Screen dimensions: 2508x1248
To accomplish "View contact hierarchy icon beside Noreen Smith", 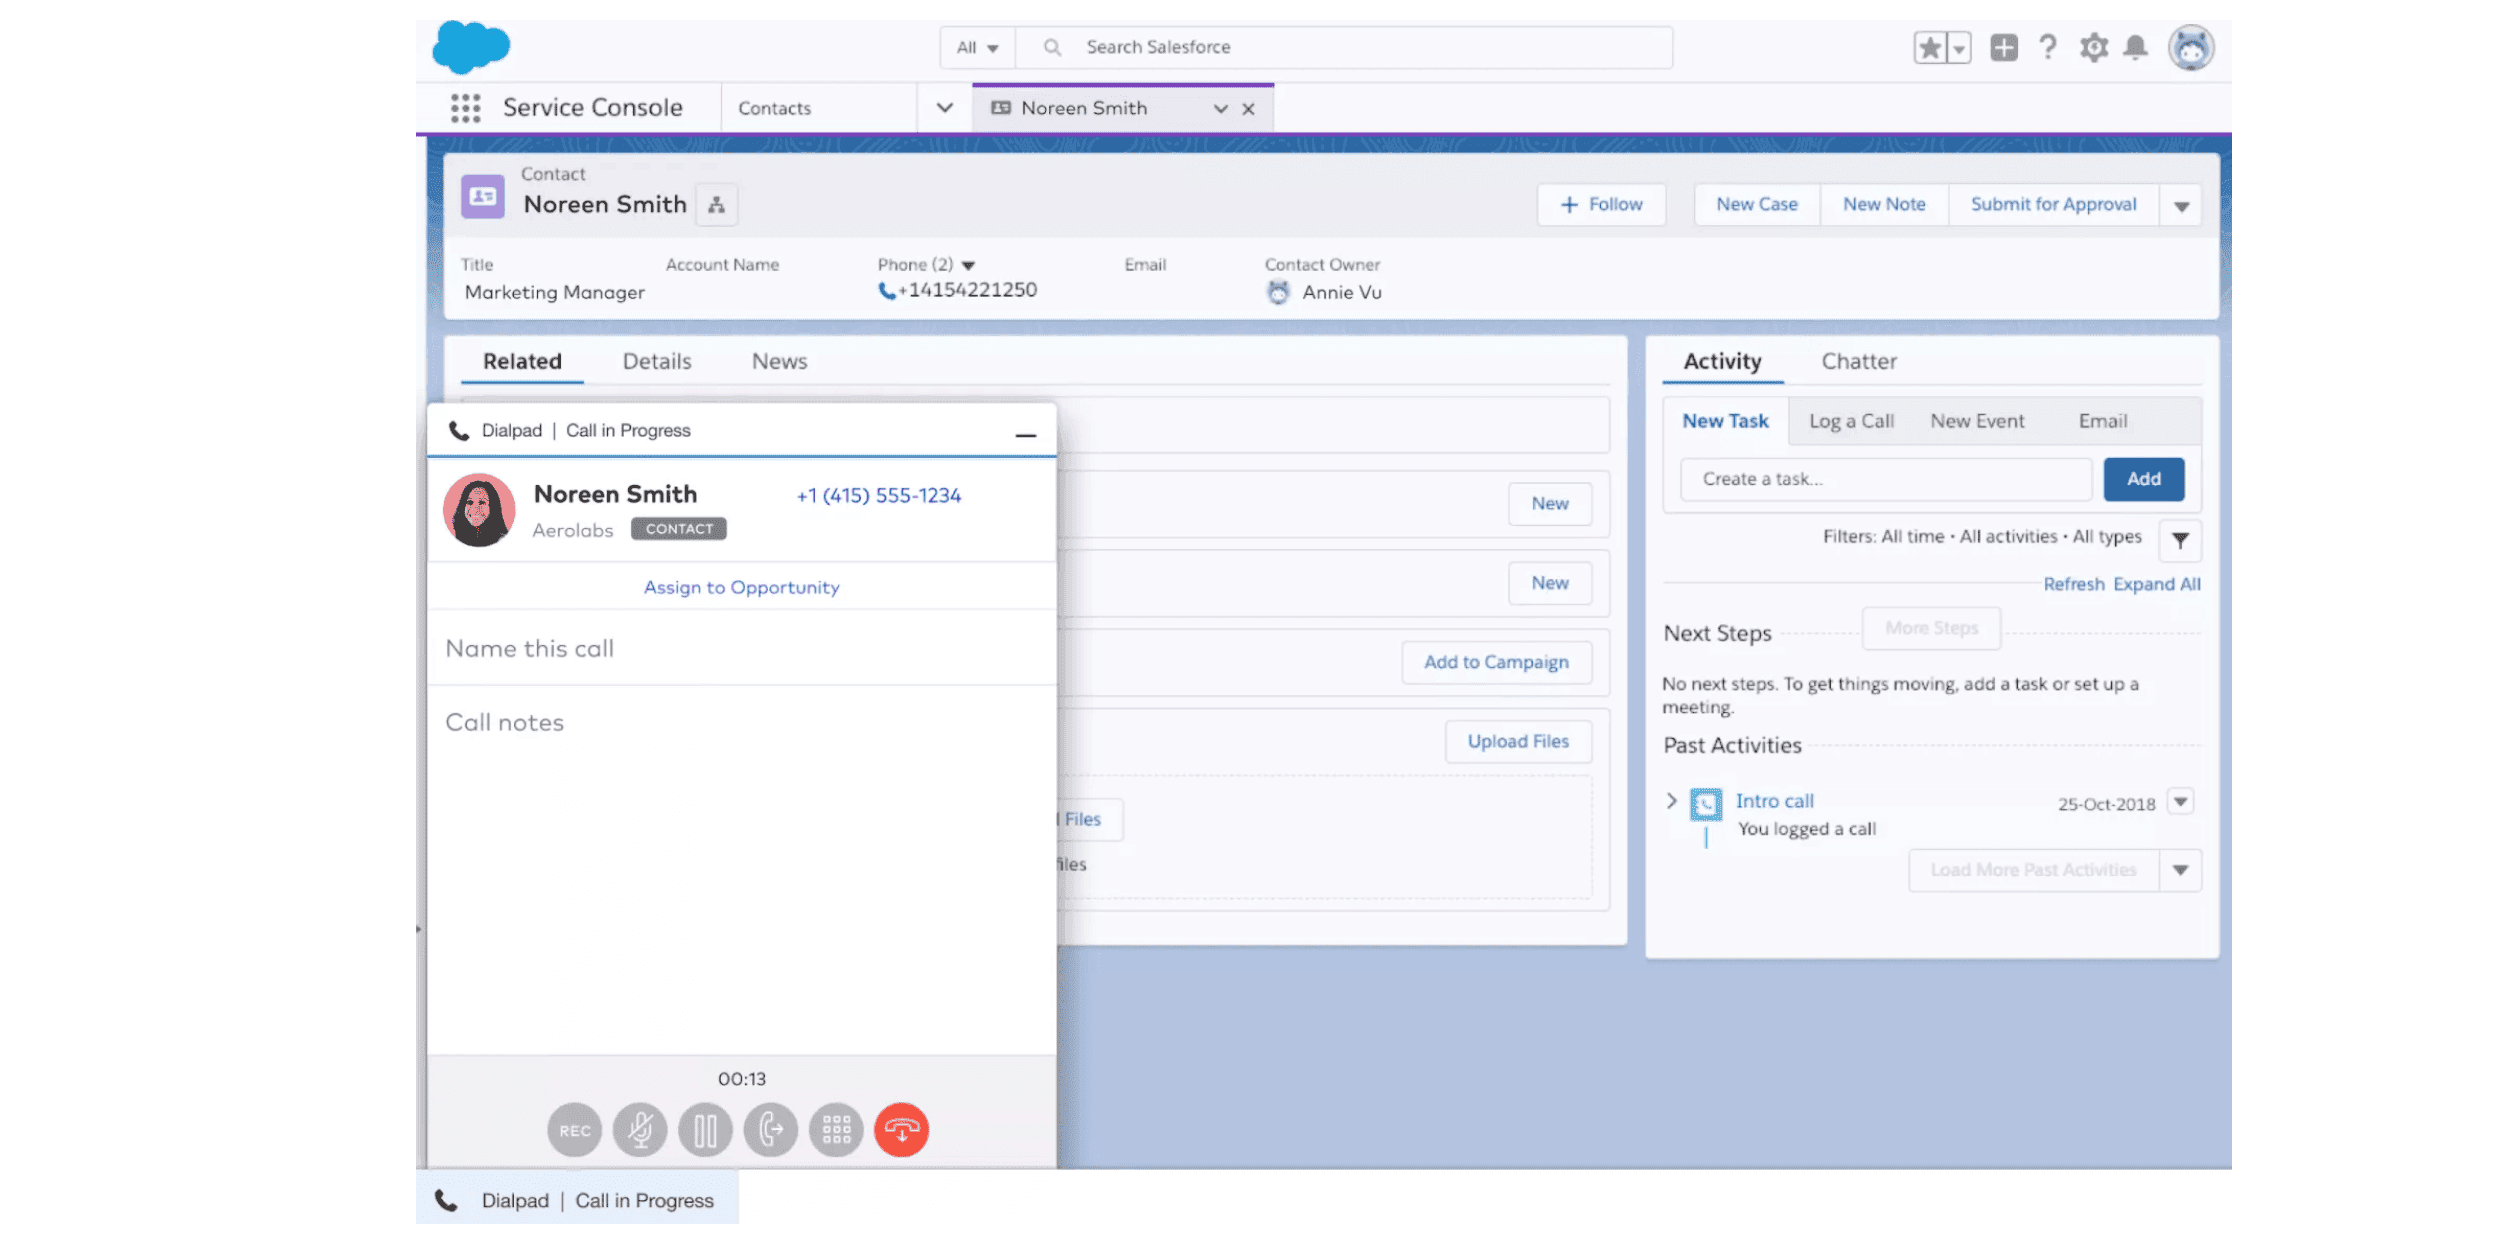I will coord(716,205).
